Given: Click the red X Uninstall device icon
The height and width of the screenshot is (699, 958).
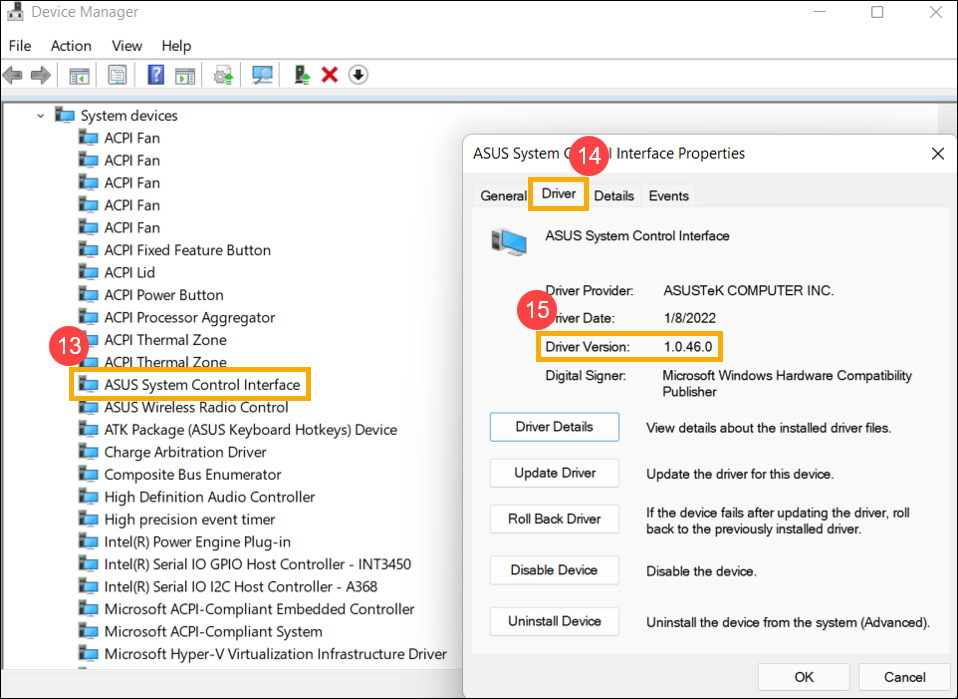Looking at the screenshot, I should [x=329, y=75].
